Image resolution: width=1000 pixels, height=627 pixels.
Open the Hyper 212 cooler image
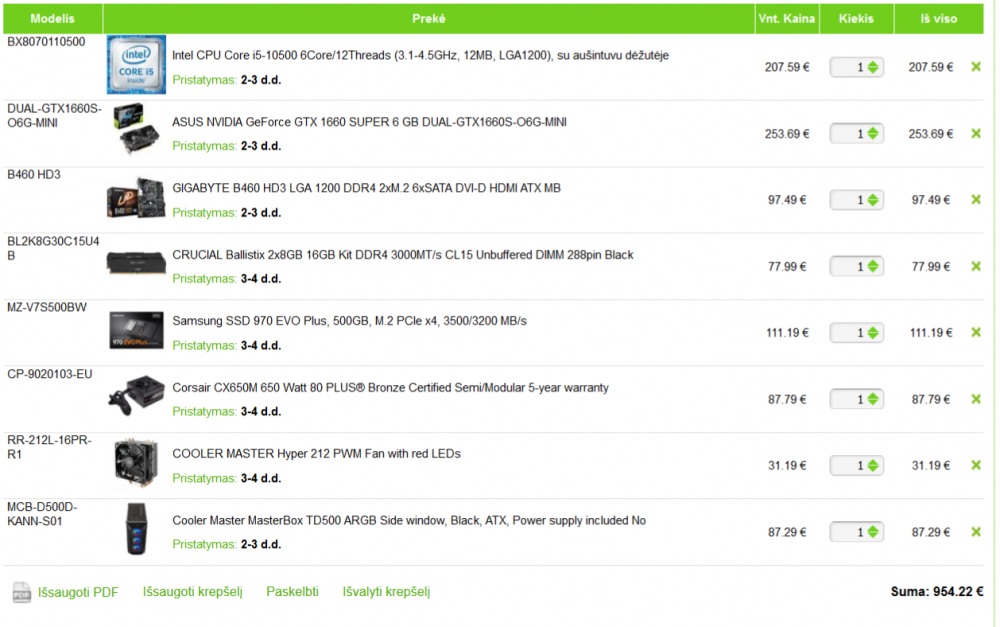pos(136,462)
